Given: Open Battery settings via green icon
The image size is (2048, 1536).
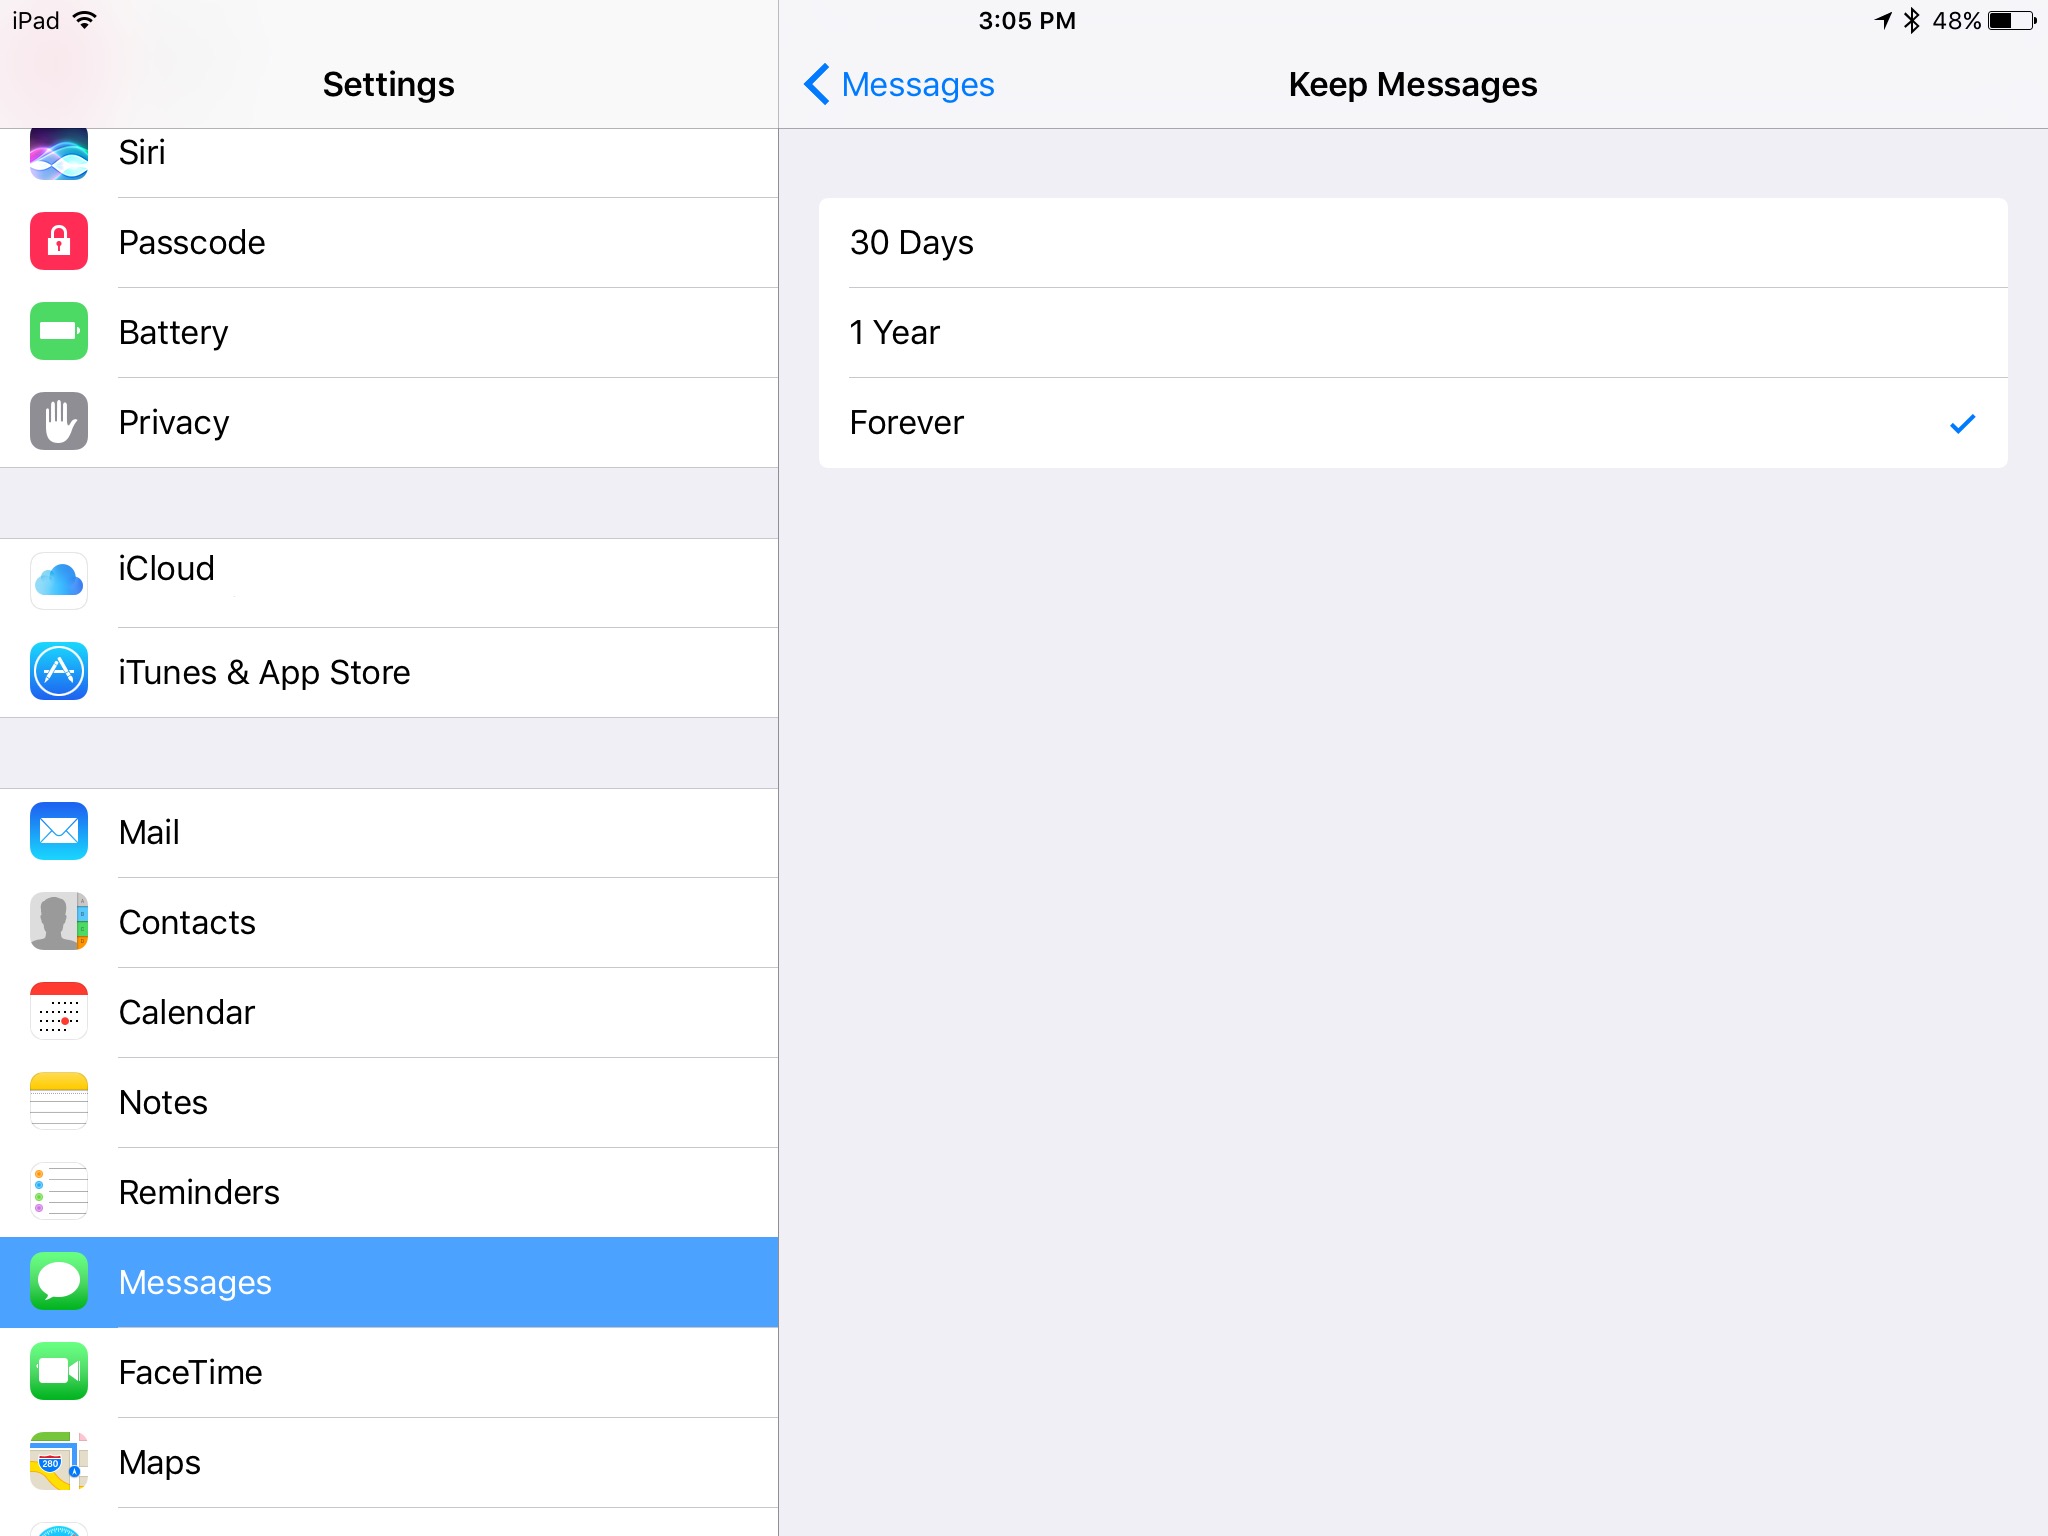Looking at the screenshot, I should 59,332.
